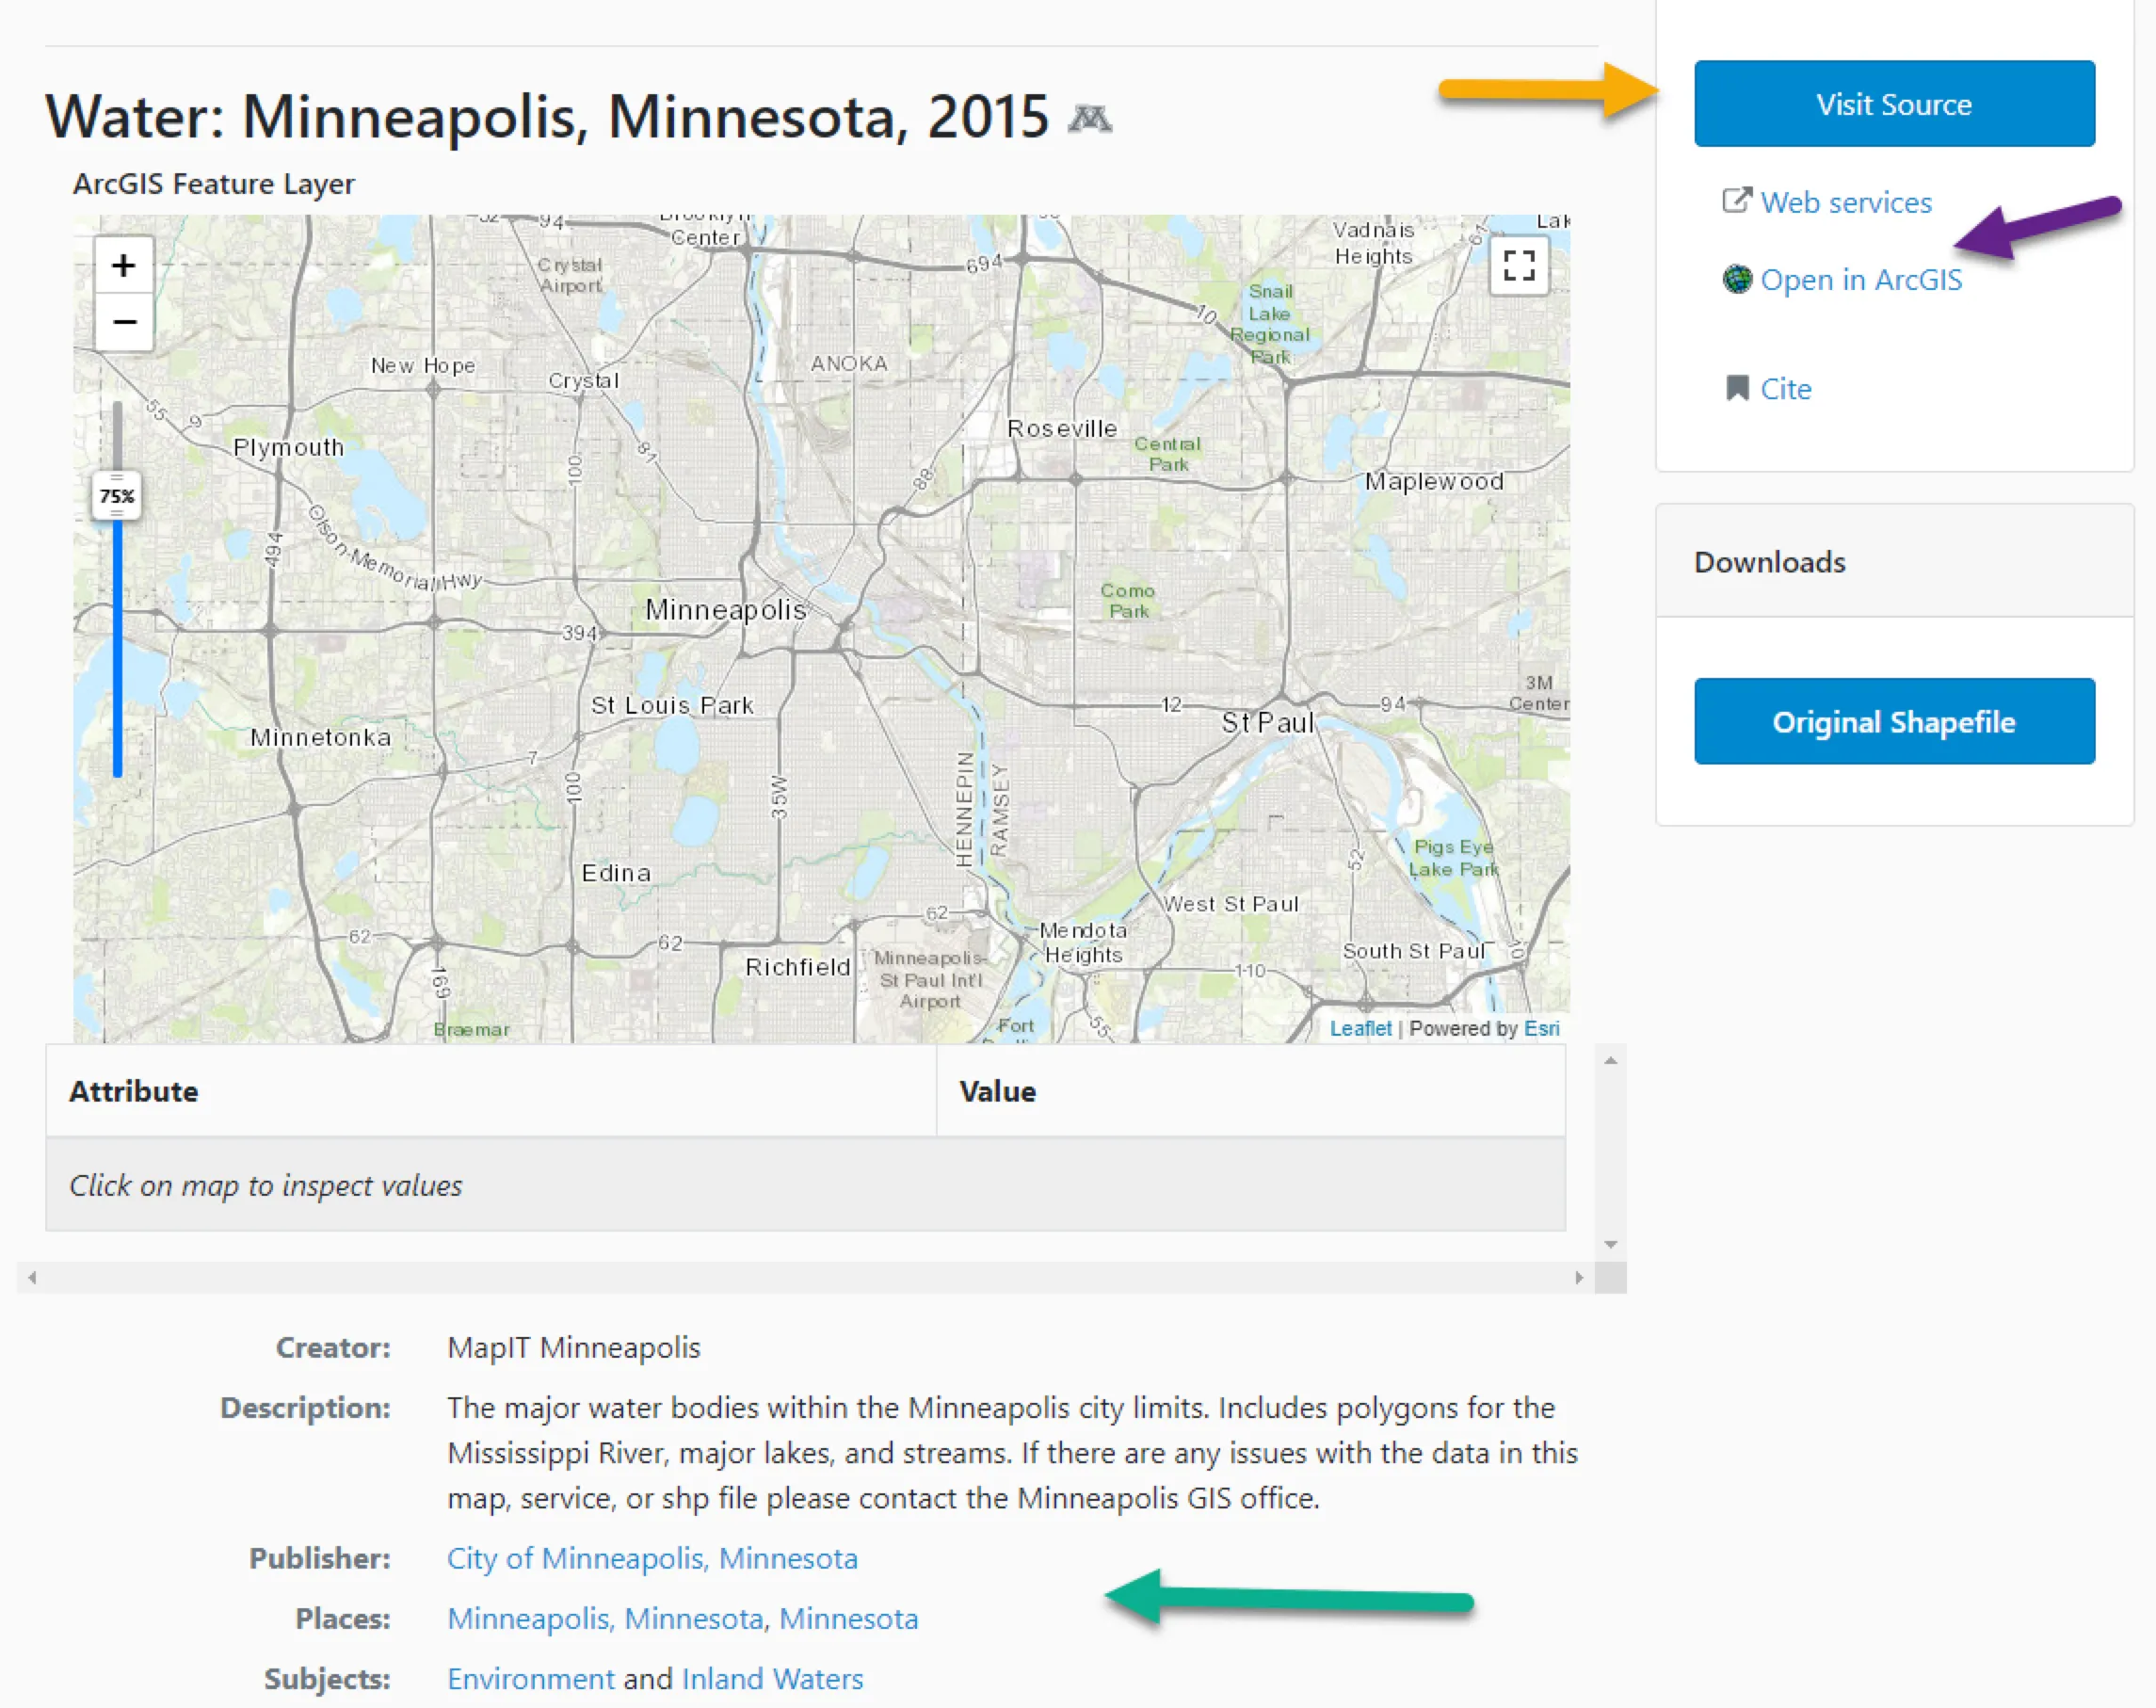Click the university logo beside title
The width and height of the screenshot is (2156, 1708).
pyautogui.click(x=1089, y=119)
